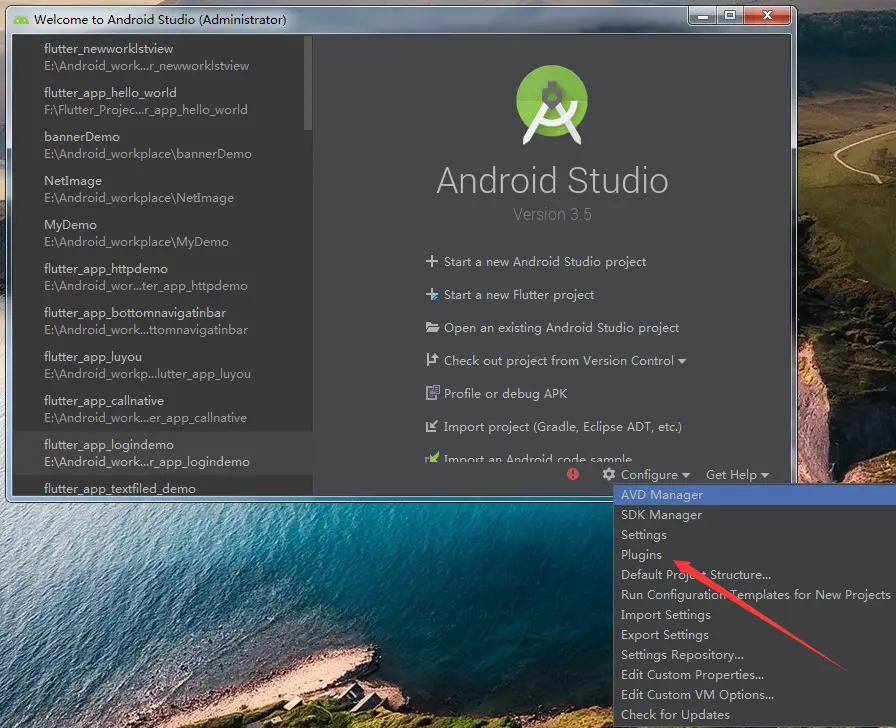Choose Settings in the Configure menu
This screenshot has width=896, height=728.
pyautogui.click(x=754, y=535)
